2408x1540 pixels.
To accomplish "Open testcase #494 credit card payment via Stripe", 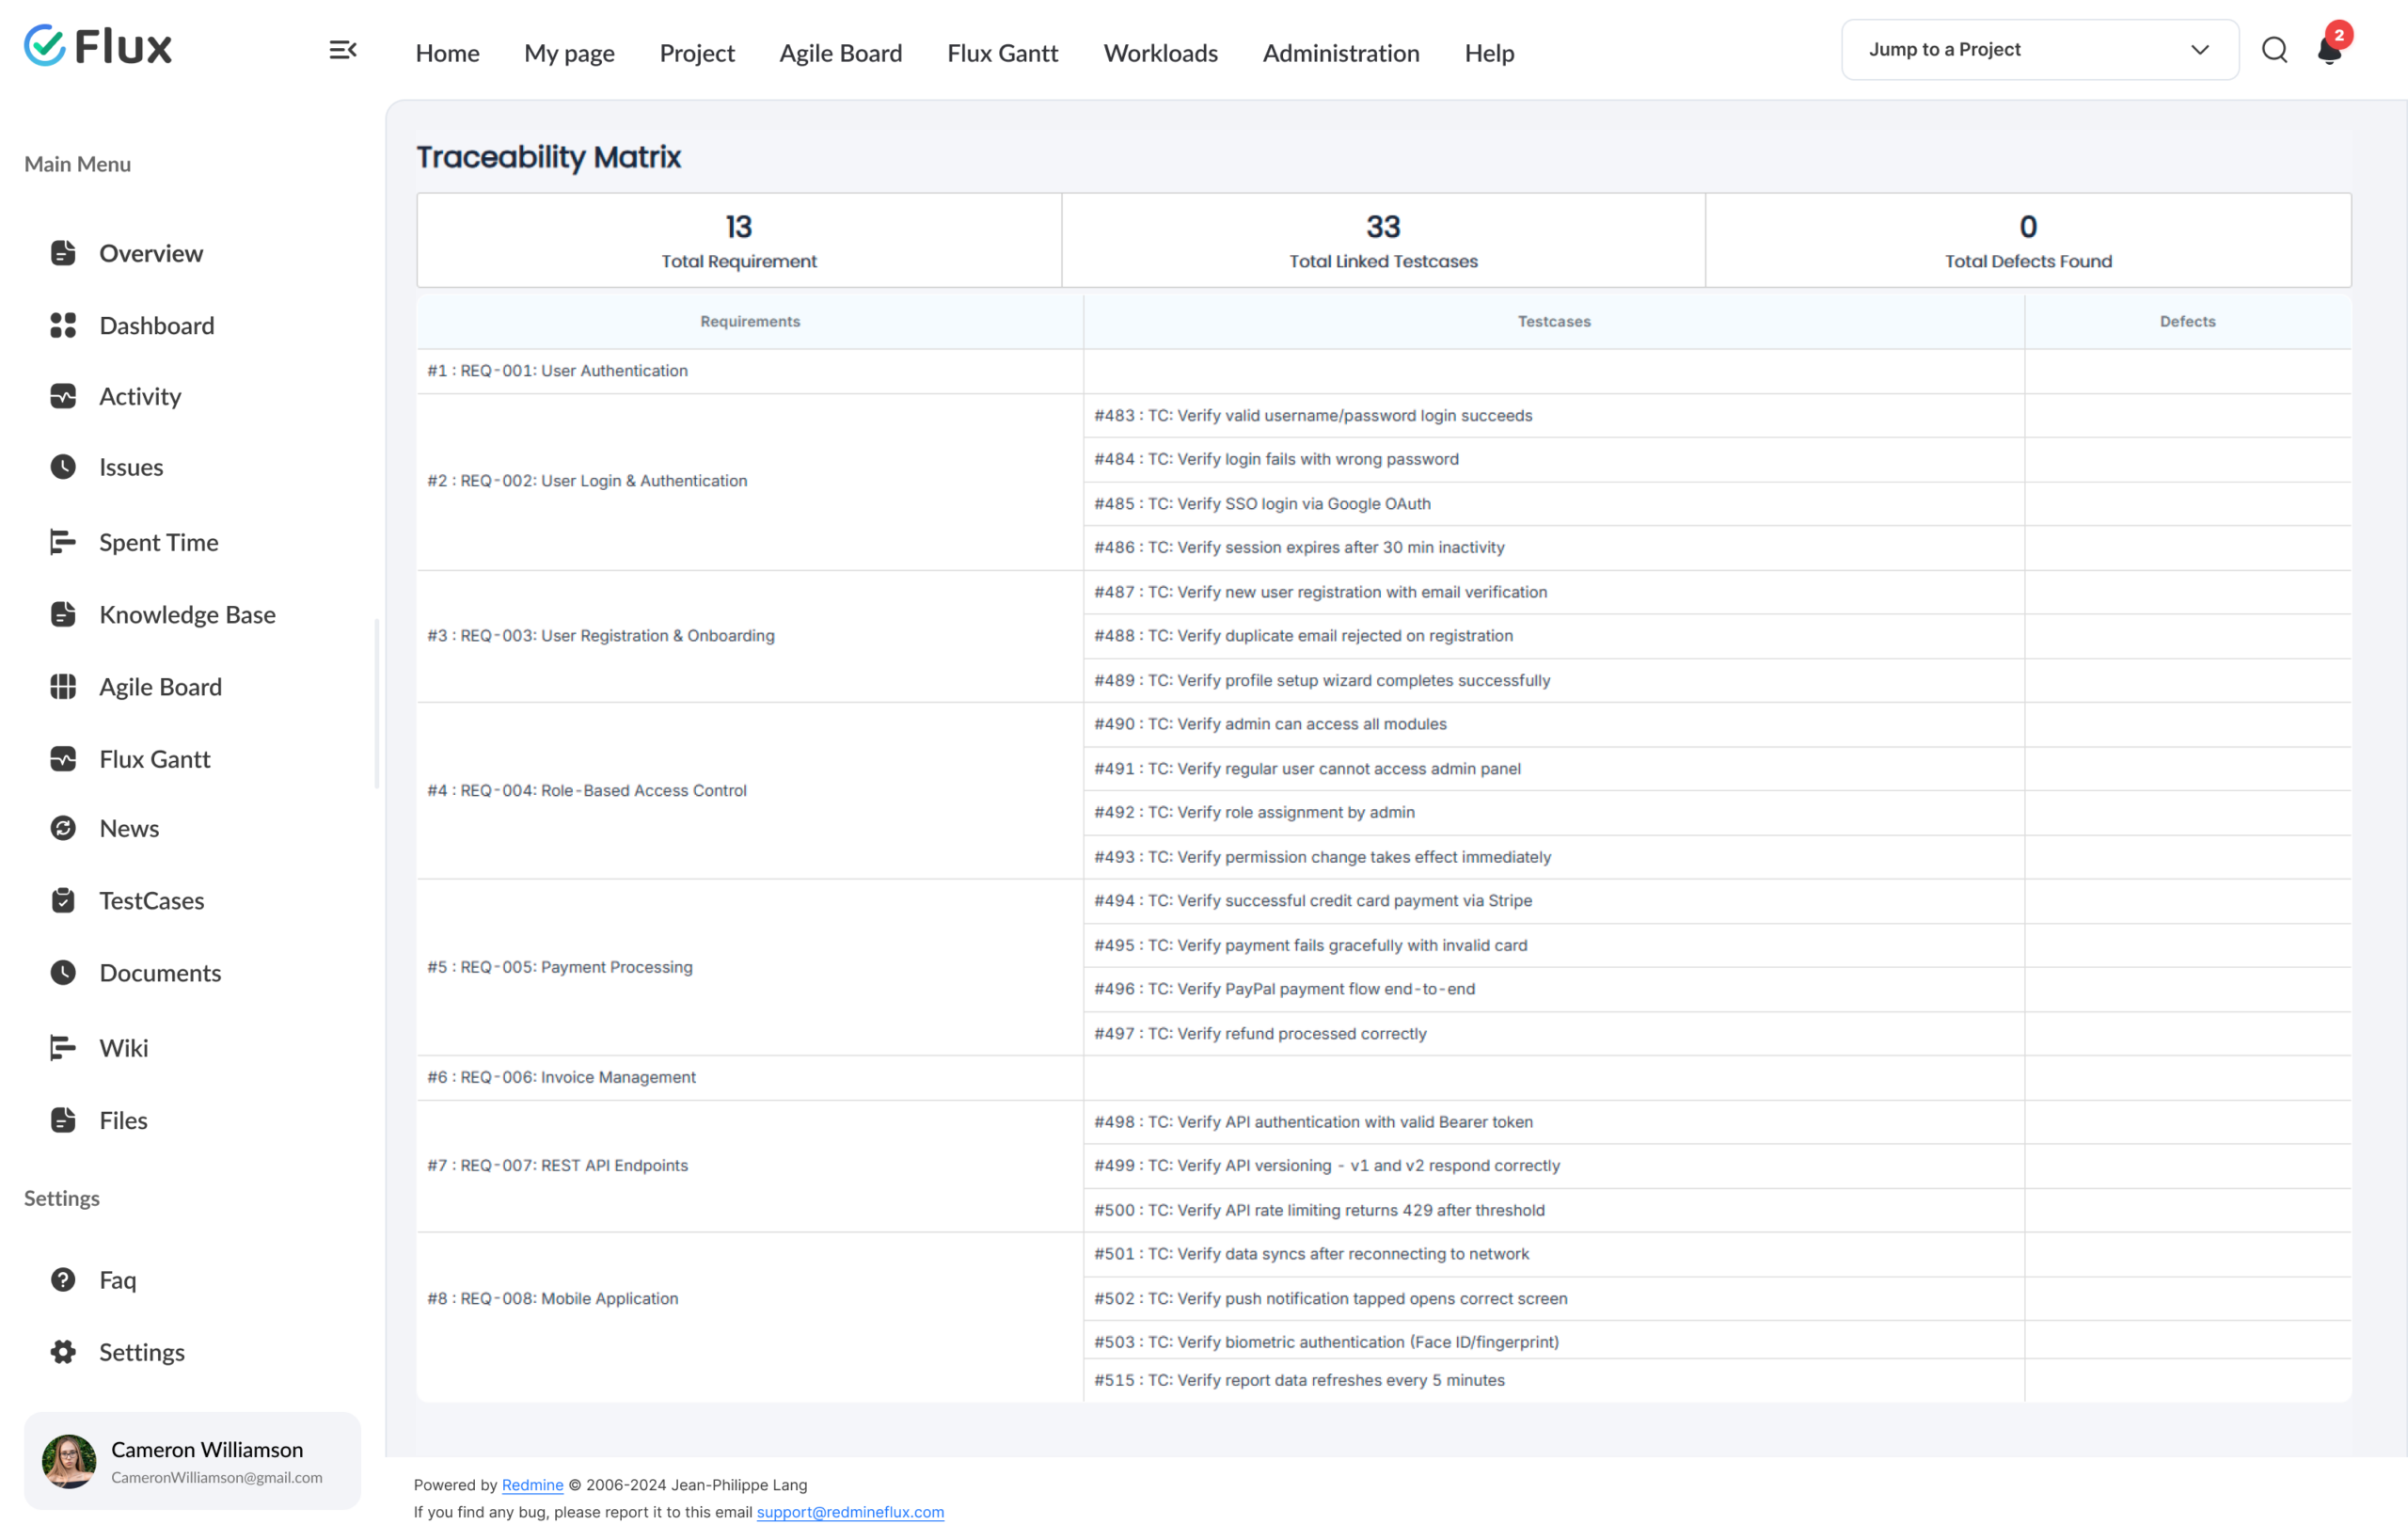I will [x=1313, y=900].
